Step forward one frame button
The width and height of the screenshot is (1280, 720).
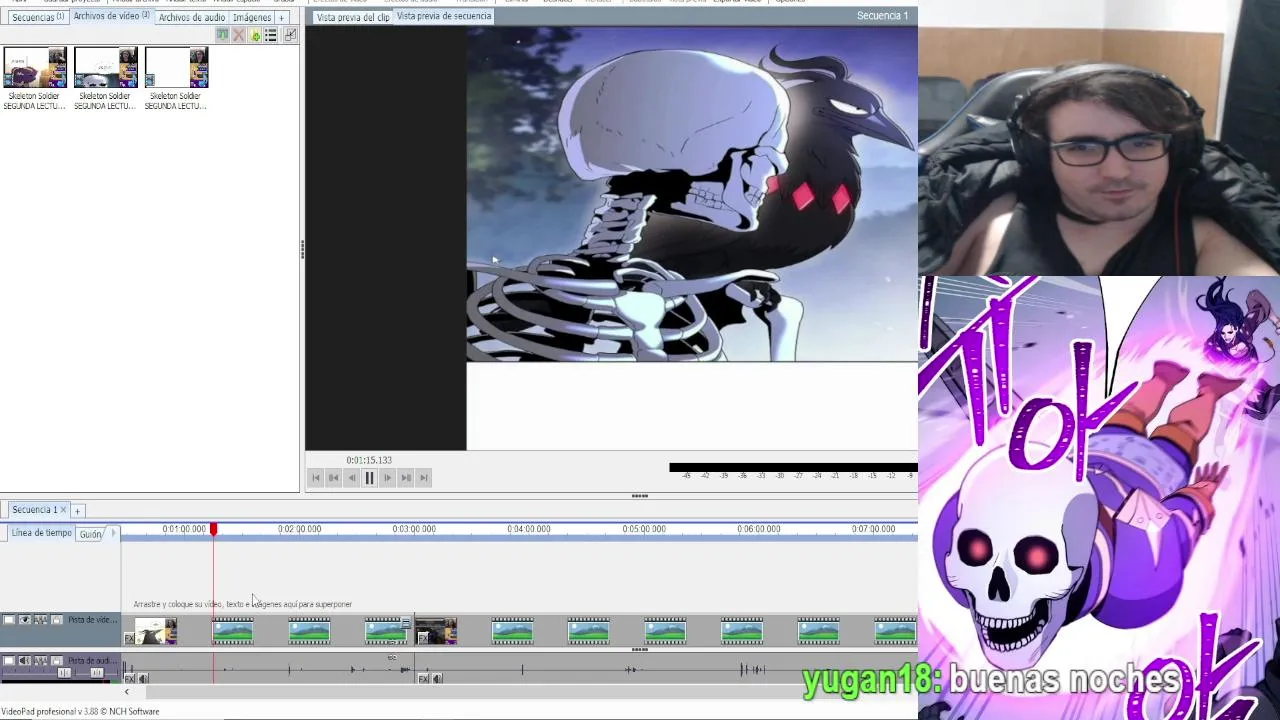pyautogui.click(x=387, y=478)
